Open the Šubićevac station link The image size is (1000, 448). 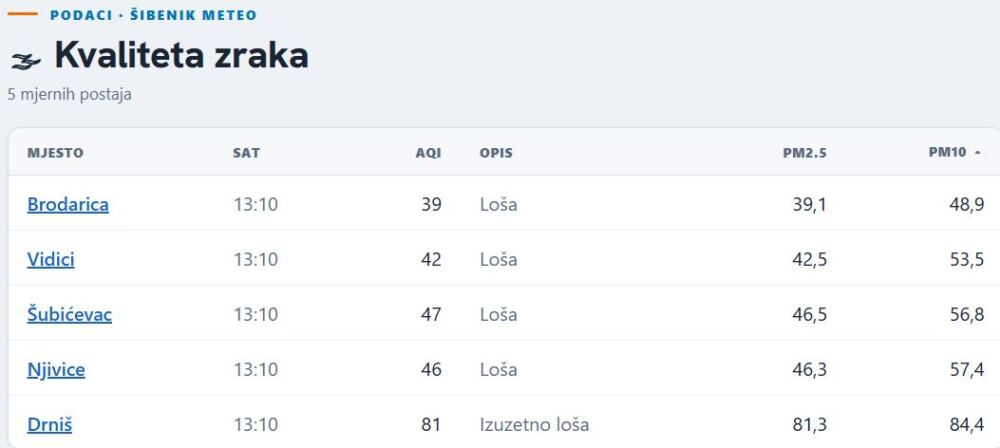coord(70,315)
